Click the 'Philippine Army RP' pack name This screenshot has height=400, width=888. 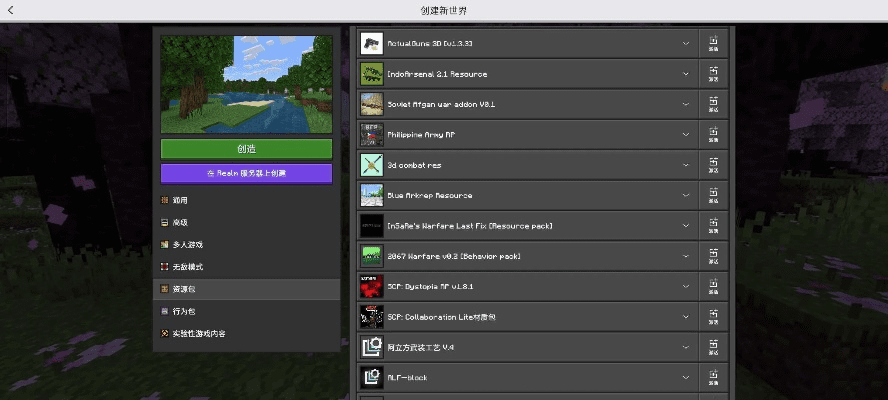tap(421, 135)
